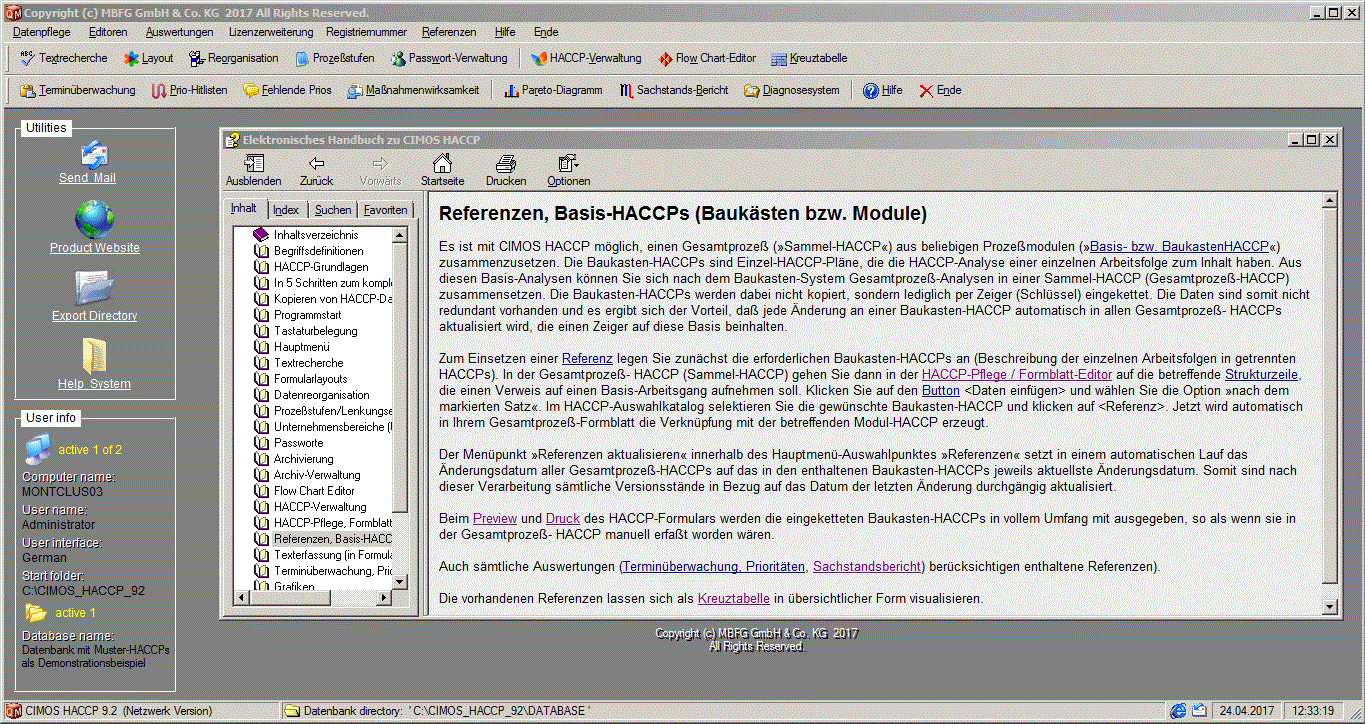Click the Druck link in the article
This screenshot has height=724, width=1365.
[563, 518]
